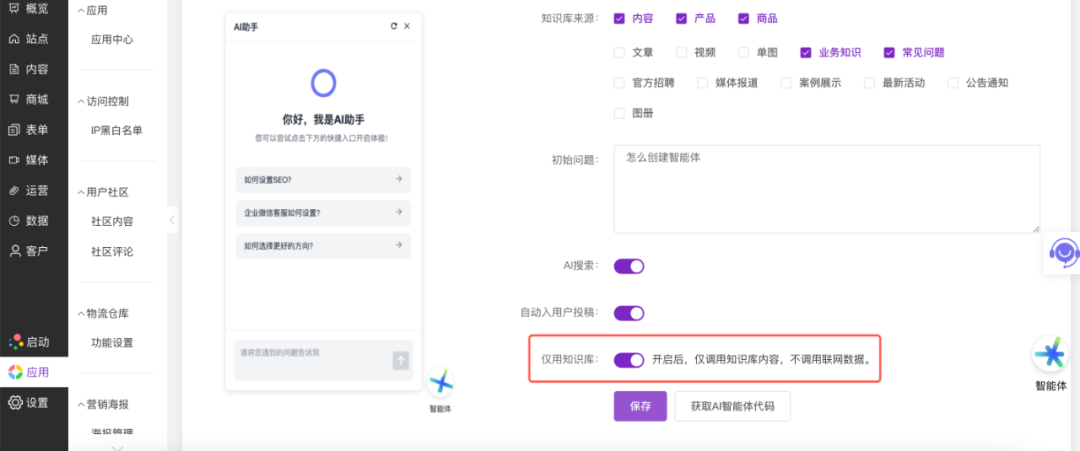Viewport: 1080px width, 451px height.
Task: Click 获取AI智能体代码 button
Action: point(732,406)
